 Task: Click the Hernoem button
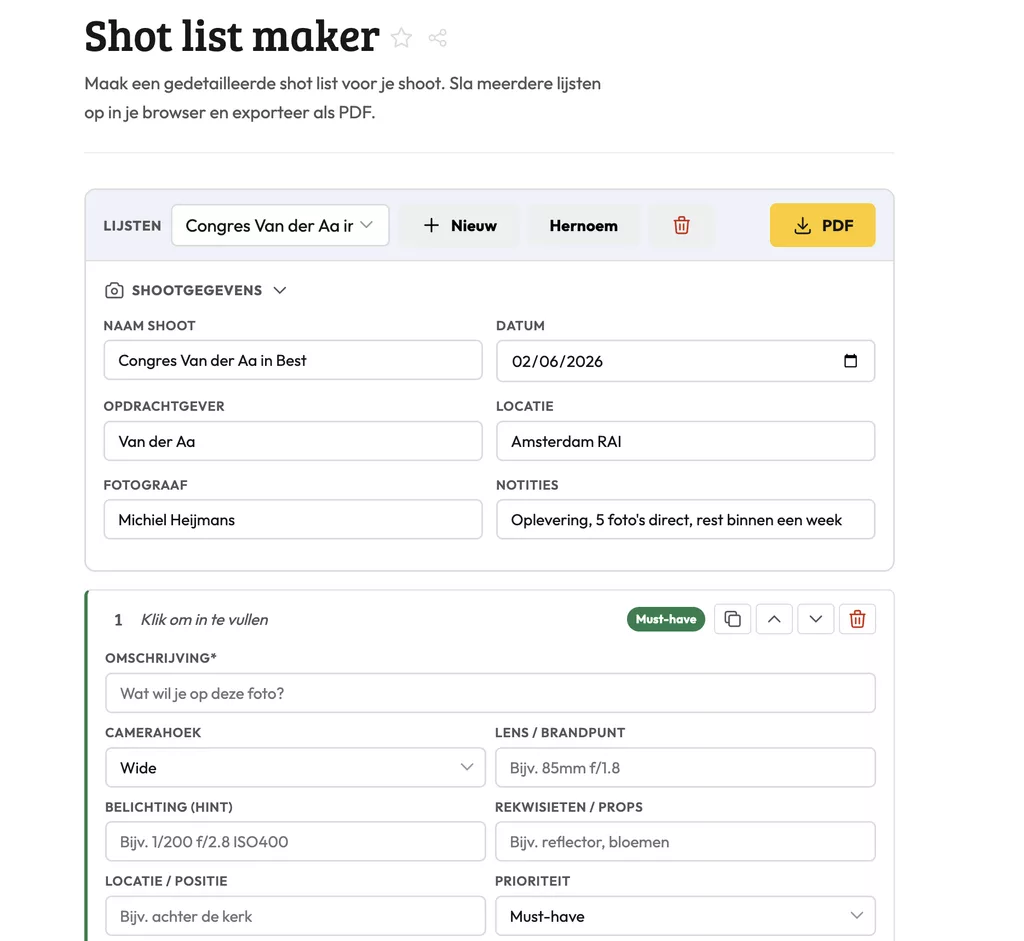pos(583,225)
